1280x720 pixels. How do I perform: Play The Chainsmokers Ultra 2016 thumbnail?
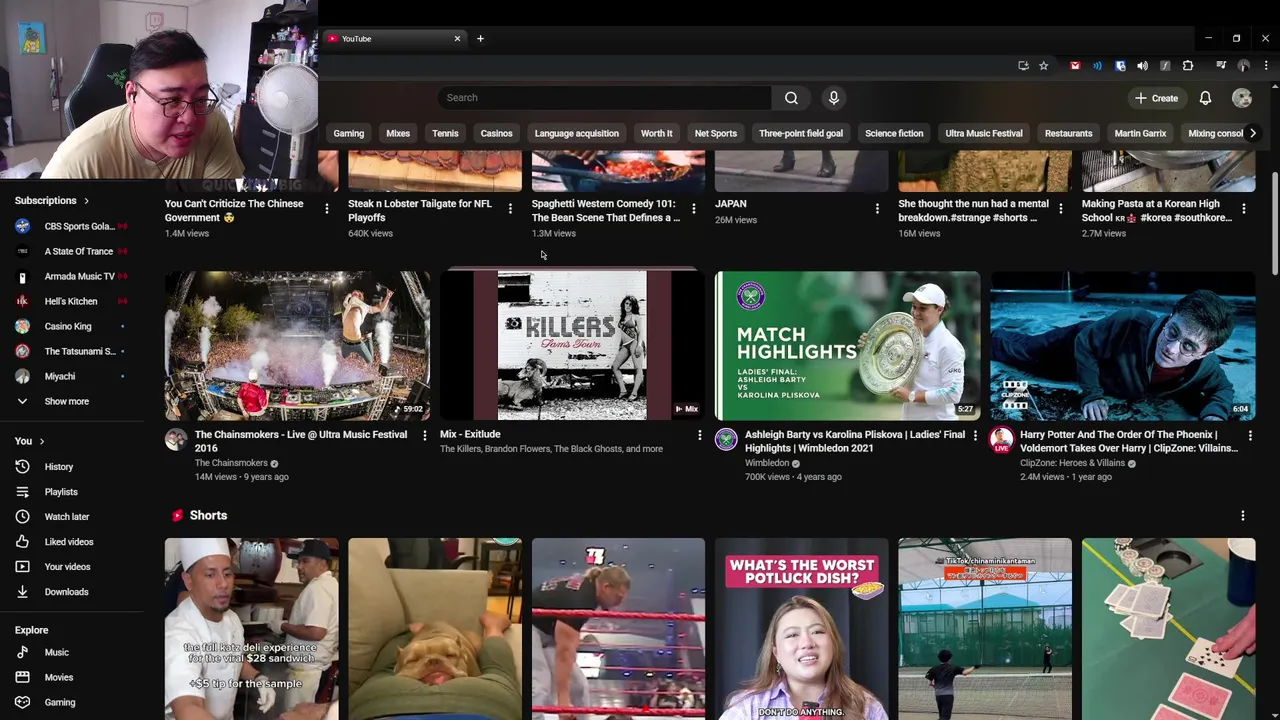[297, 345]
